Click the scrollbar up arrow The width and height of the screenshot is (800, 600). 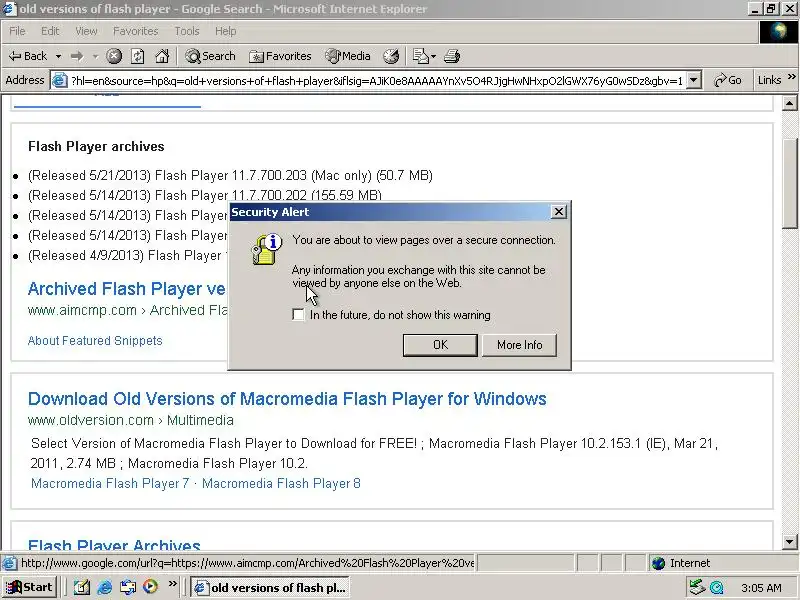coord(789,104)
